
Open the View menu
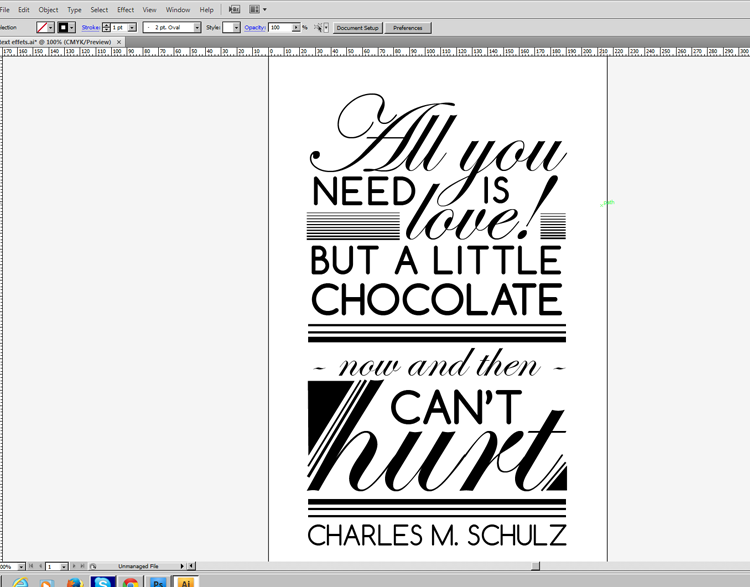149,10
